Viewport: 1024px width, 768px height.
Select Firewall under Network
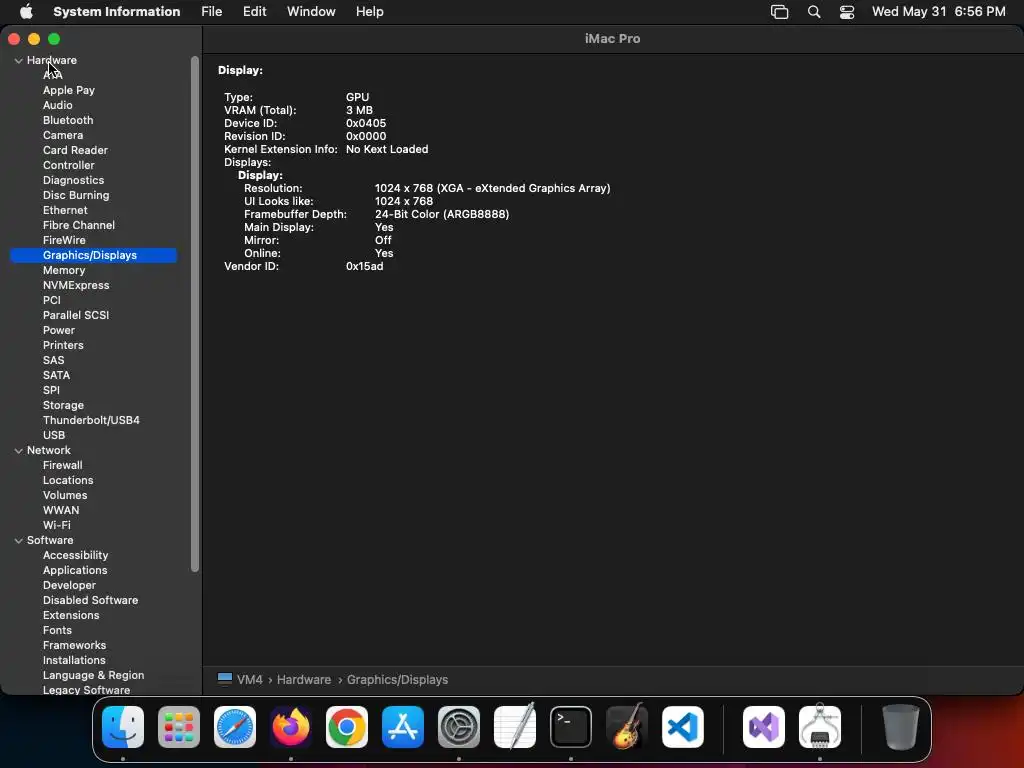[x=63, y=466]
